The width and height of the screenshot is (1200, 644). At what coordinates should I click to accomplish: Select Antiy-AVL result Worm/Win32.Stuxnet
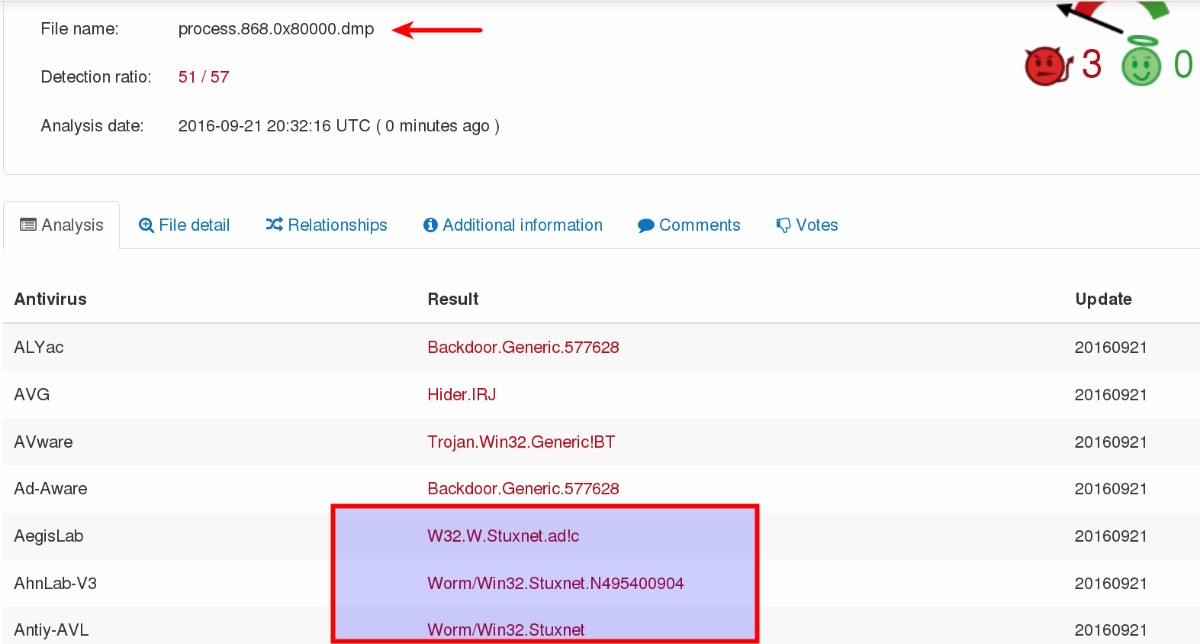[x=506, y=630]
